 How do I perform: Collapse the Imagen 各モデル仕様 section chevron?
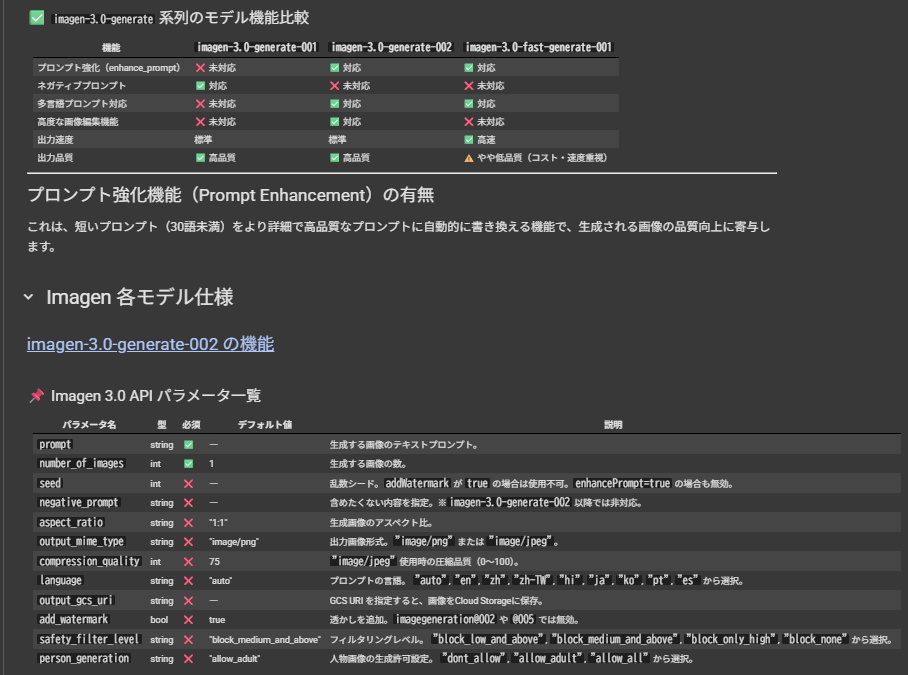[28, 297]
